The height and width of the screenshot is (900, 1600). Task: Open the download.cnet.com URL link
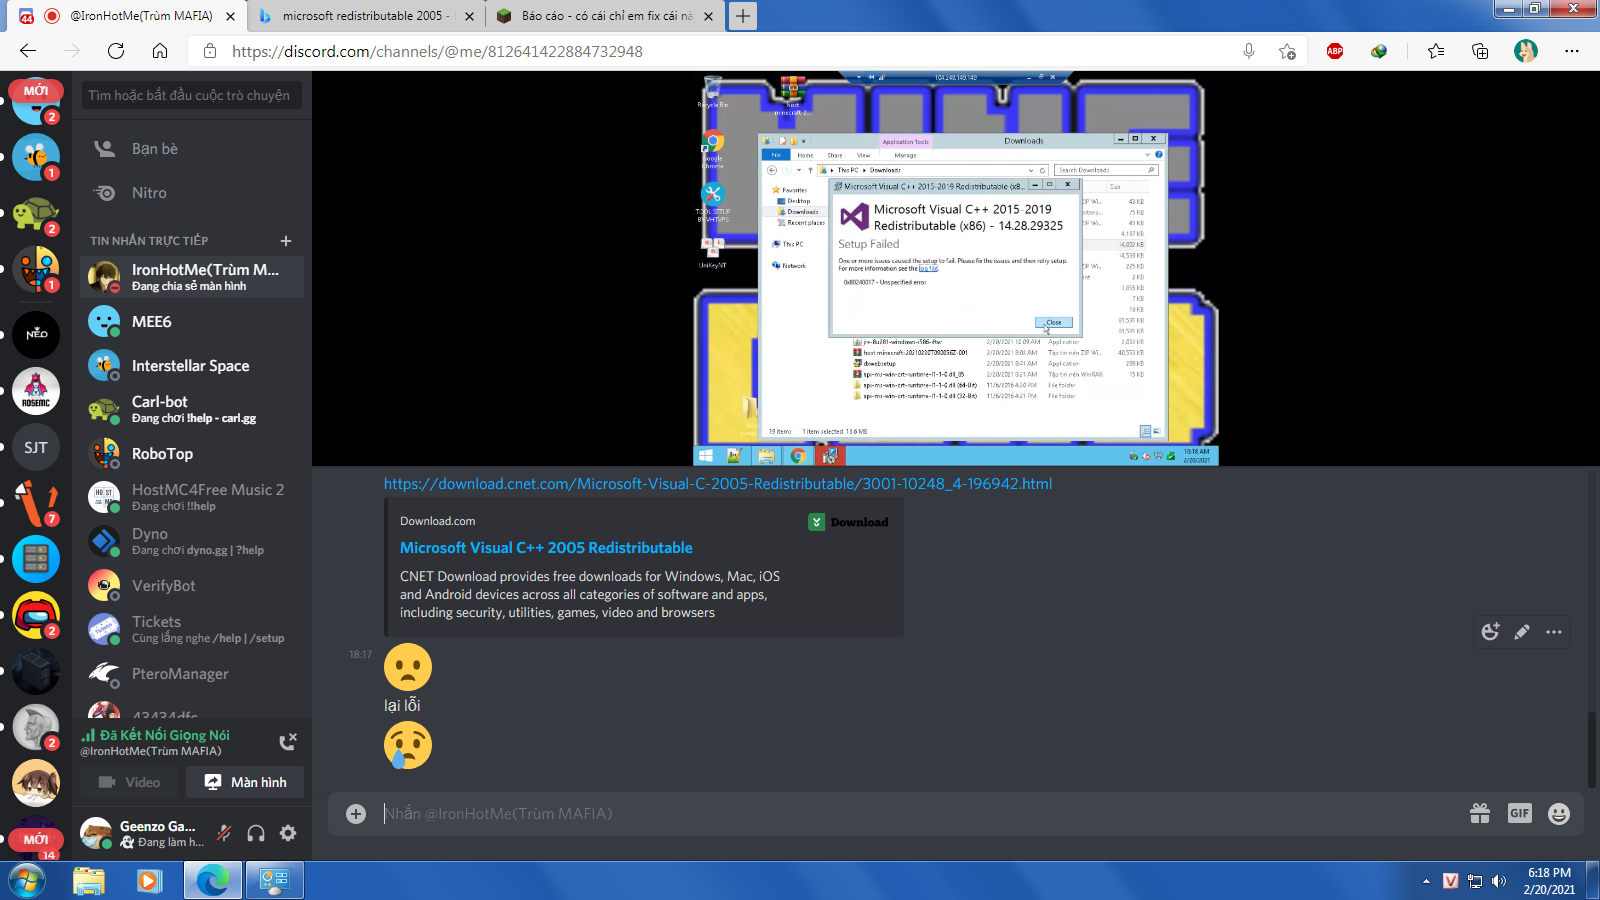[x=718, y=484]
